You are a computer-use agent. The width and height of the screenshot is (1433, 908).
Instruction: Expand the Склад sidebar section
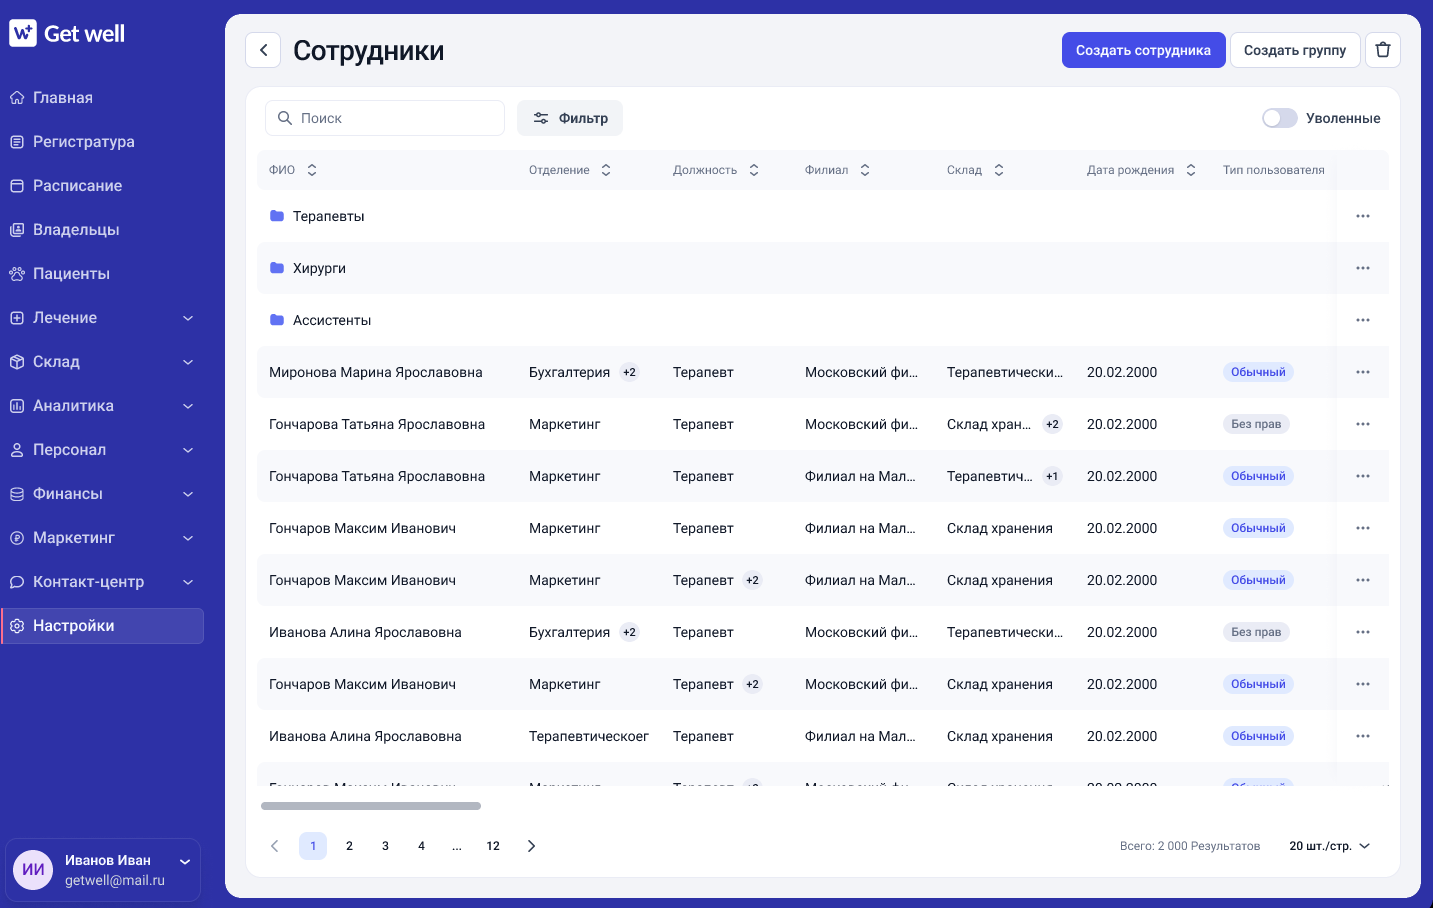[188, 362]
